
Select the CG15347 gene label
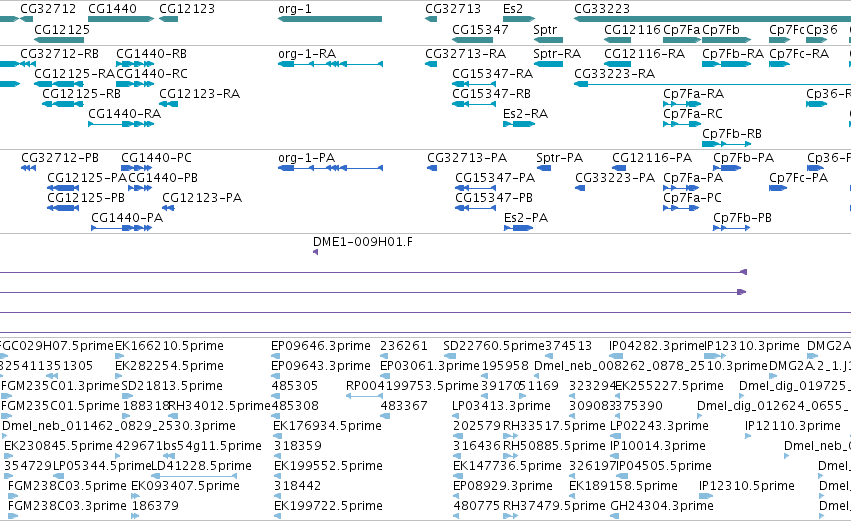tap(480, 29)
